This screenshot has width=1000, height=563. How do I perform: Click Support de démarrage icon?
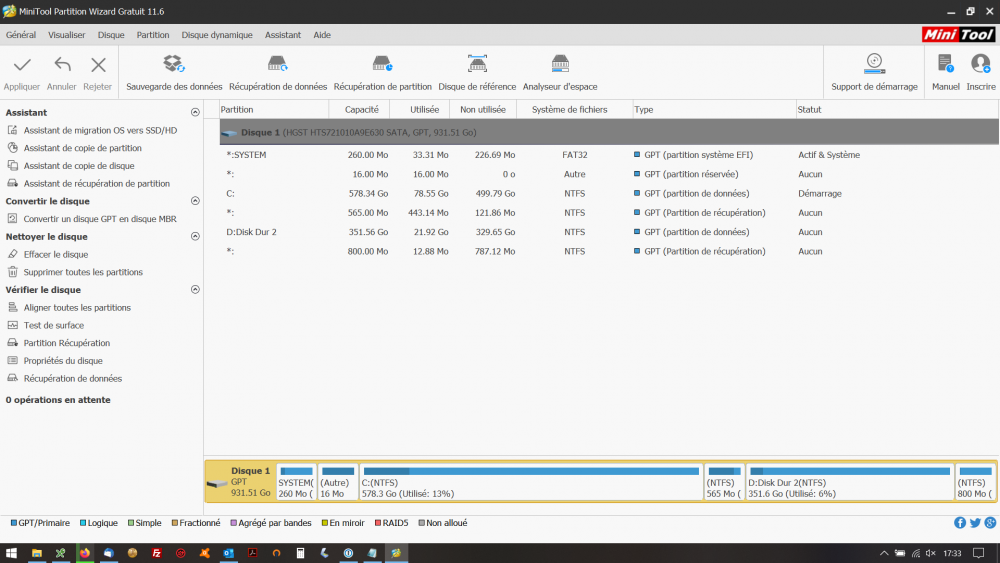[x=874, y=65]
